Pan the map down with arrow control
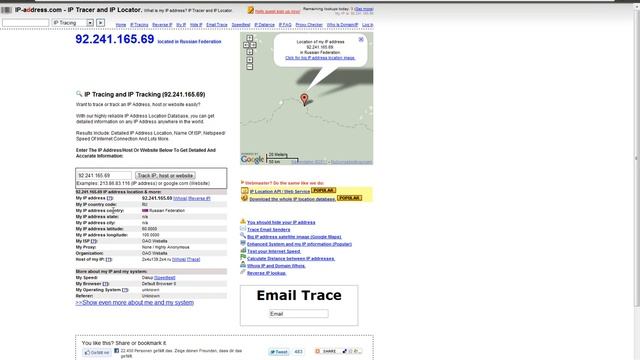 249,52
